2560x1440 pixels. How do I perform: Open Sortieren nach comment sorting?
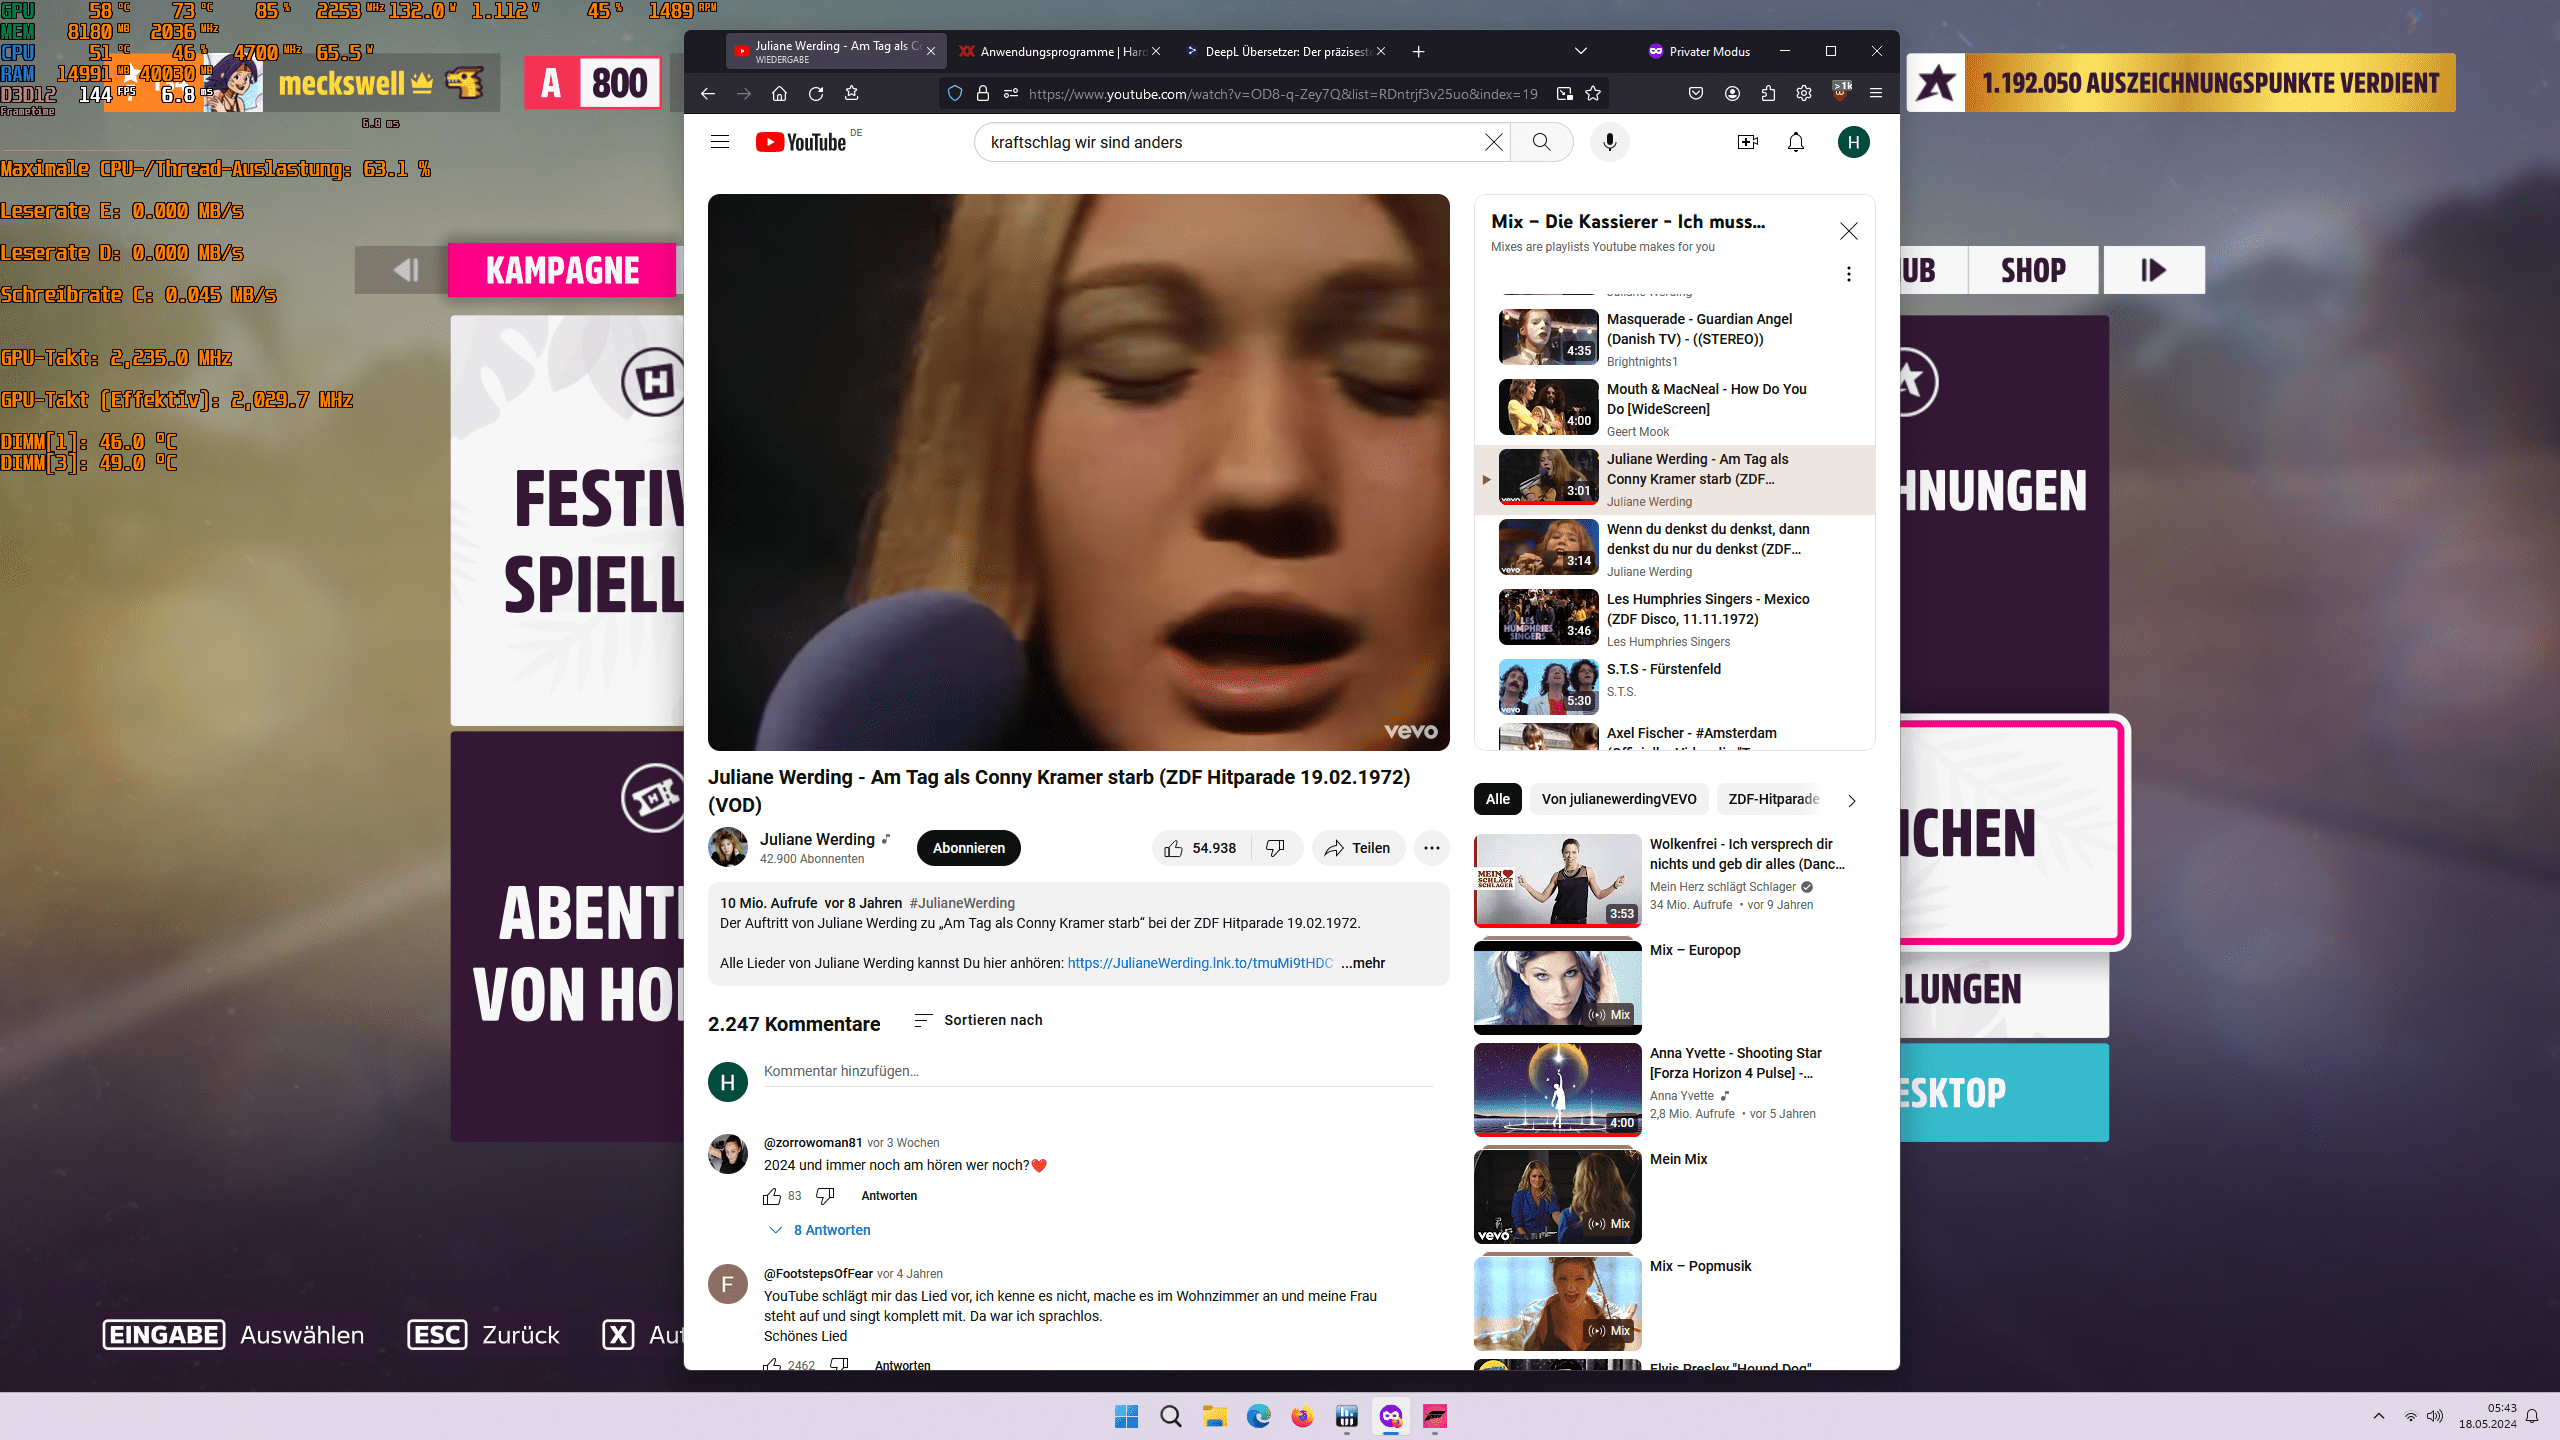(978, 1020)
